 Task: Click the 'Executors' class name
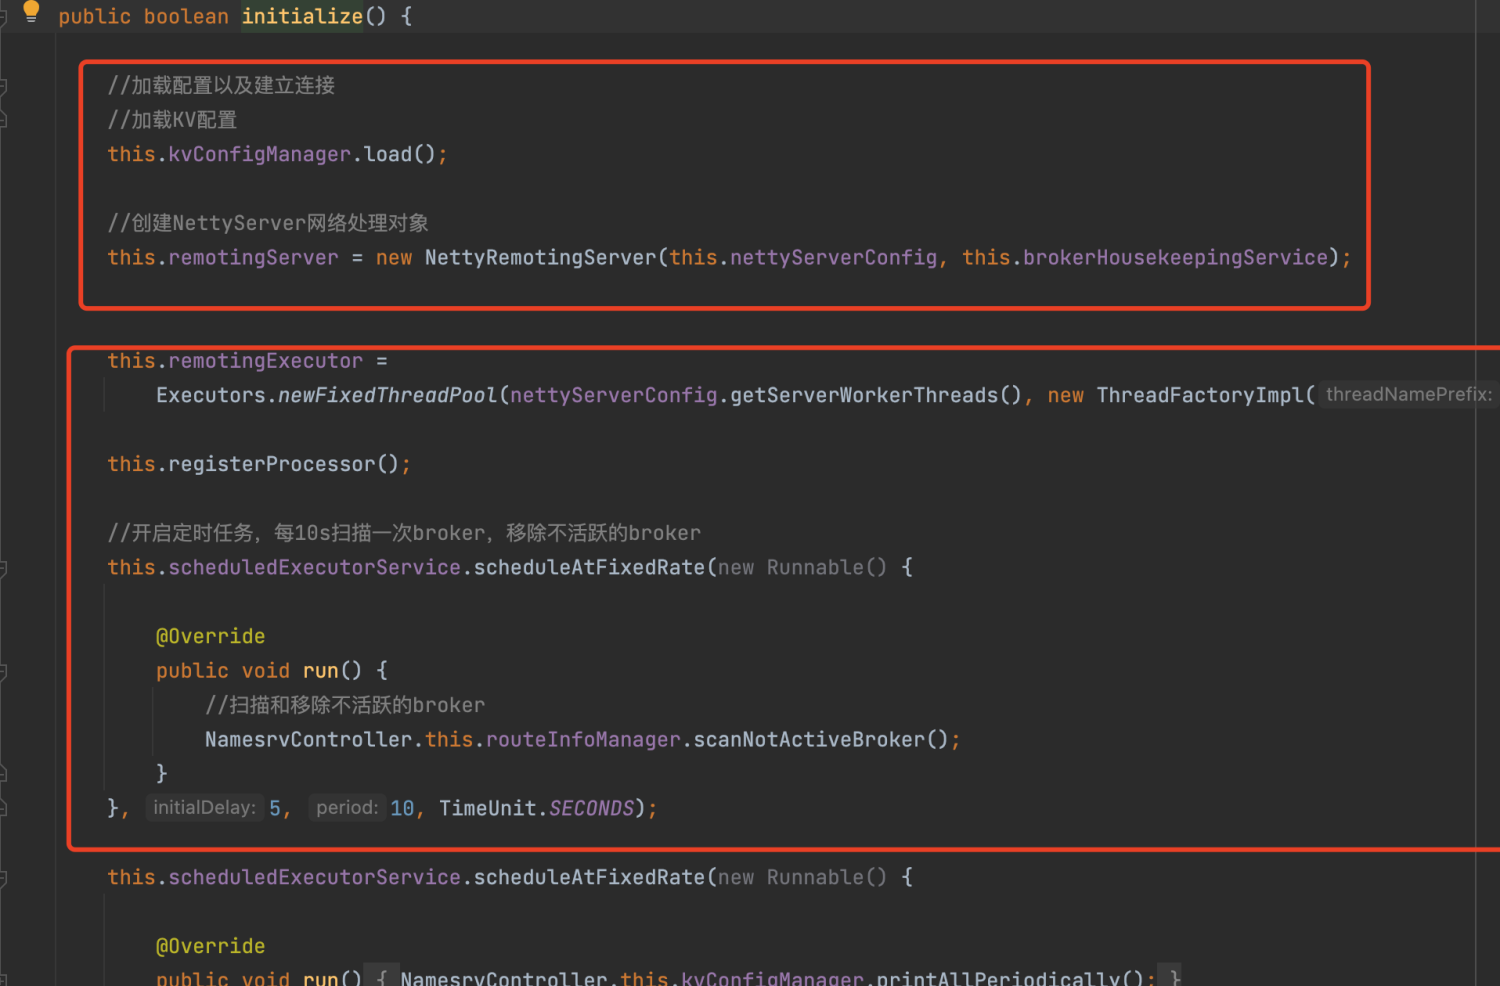click(x=211, y=395)
